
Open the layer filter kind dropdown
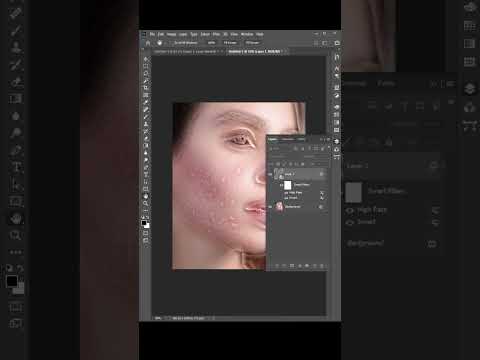276,149
